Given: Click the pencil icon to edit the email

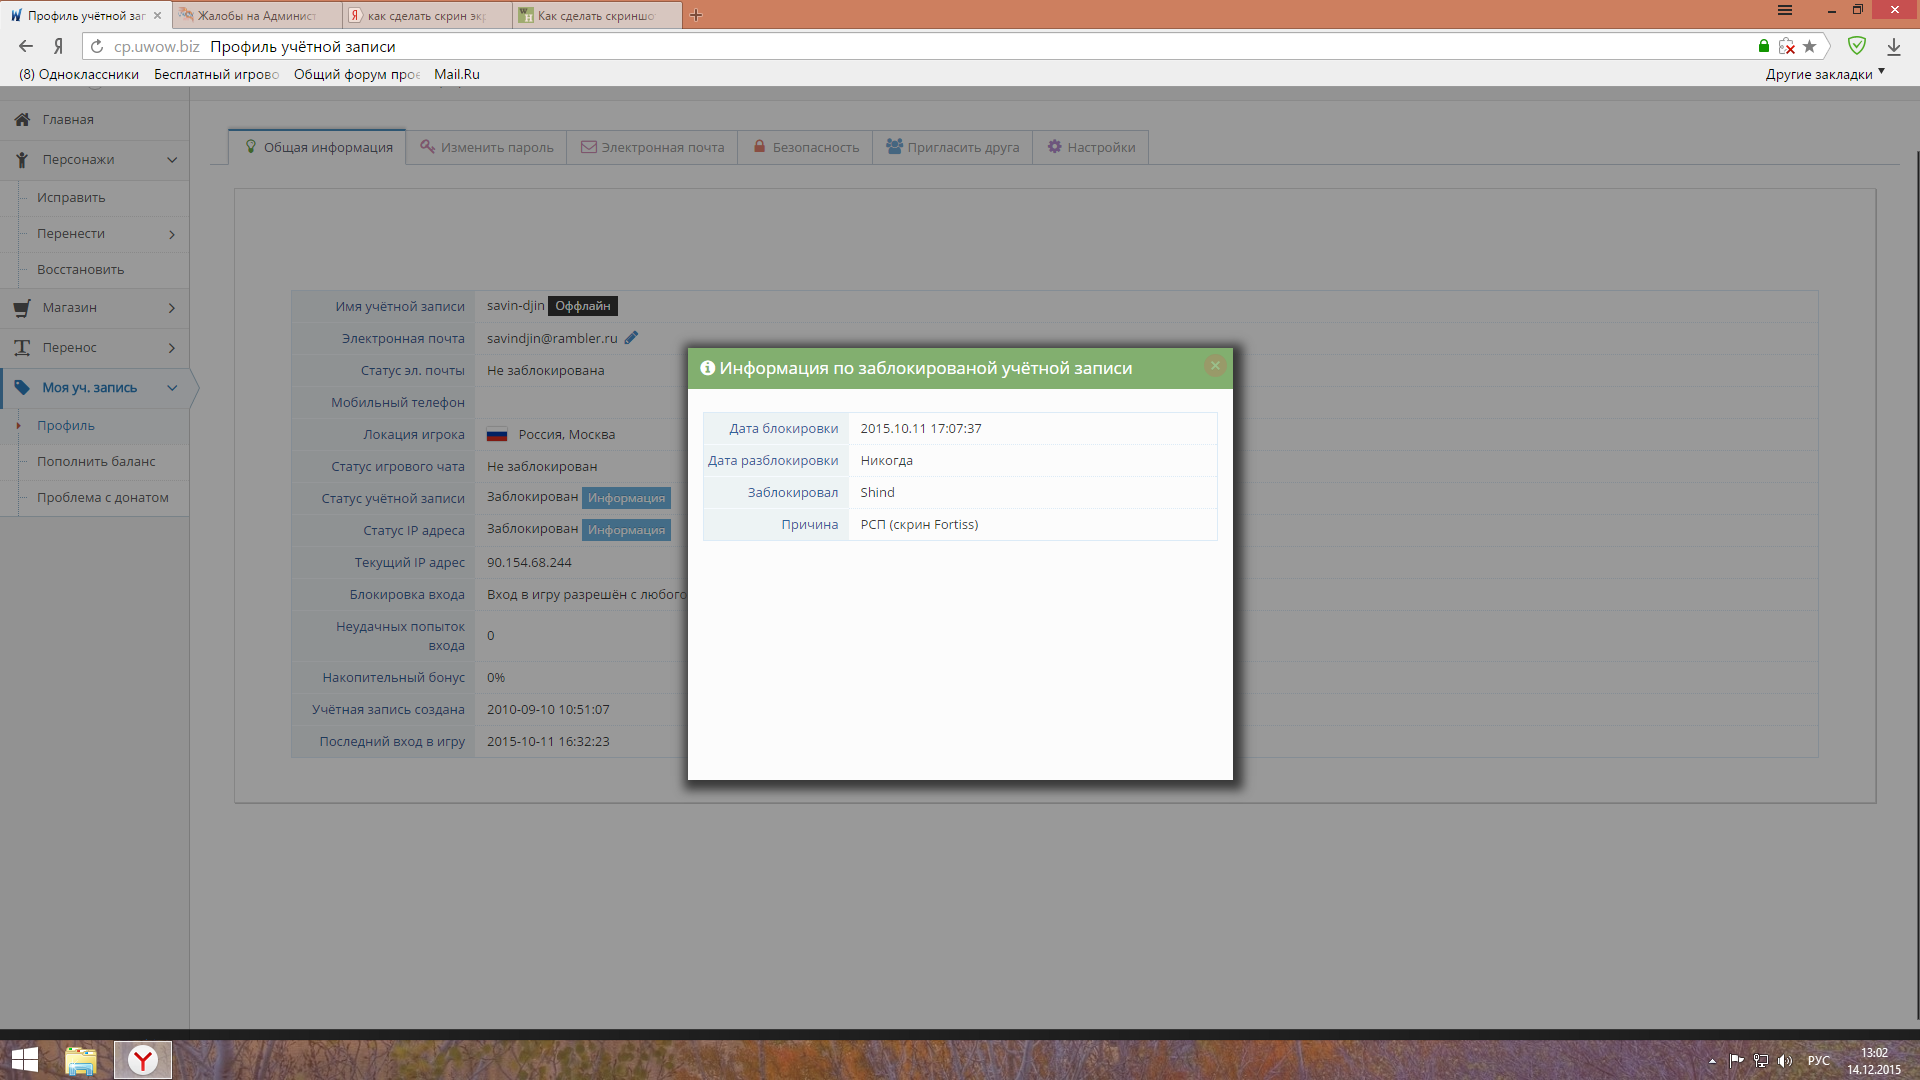Looking at the screenshot, I should pos(631,338).
